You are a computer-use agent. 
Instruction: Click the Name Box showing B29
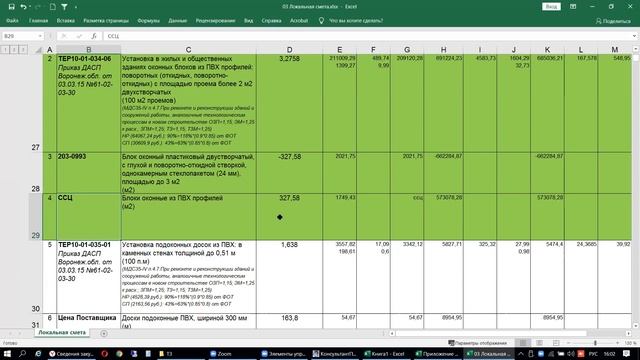tap(20, 36)
